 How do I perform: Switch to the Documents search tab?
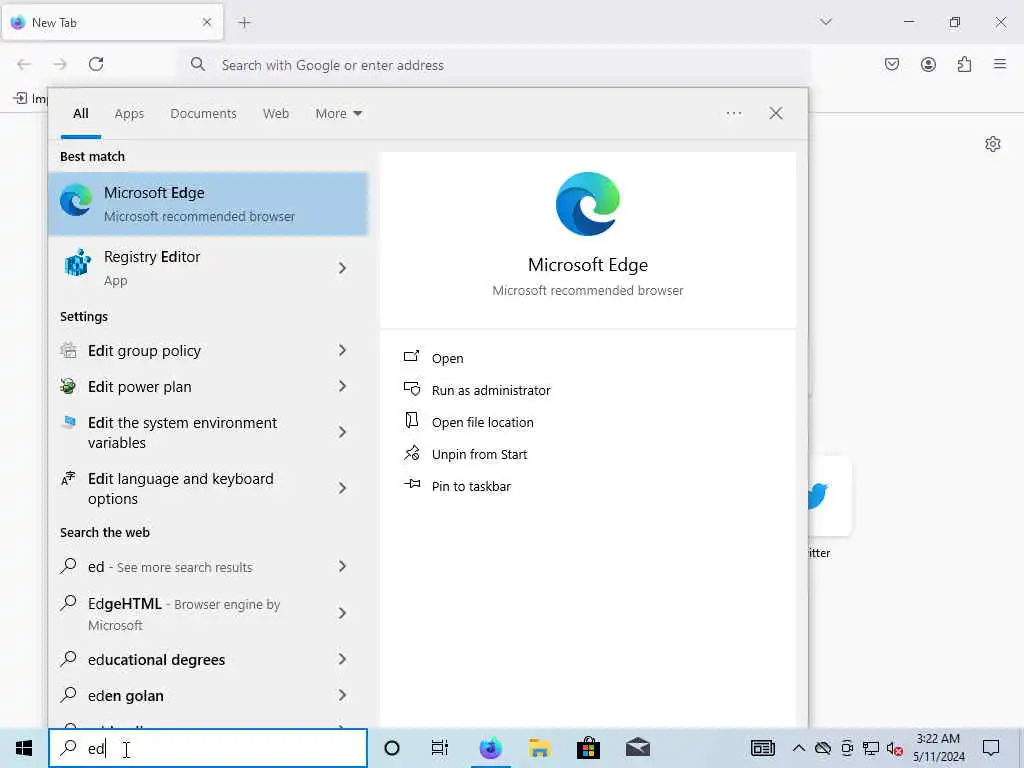(203, 114)
